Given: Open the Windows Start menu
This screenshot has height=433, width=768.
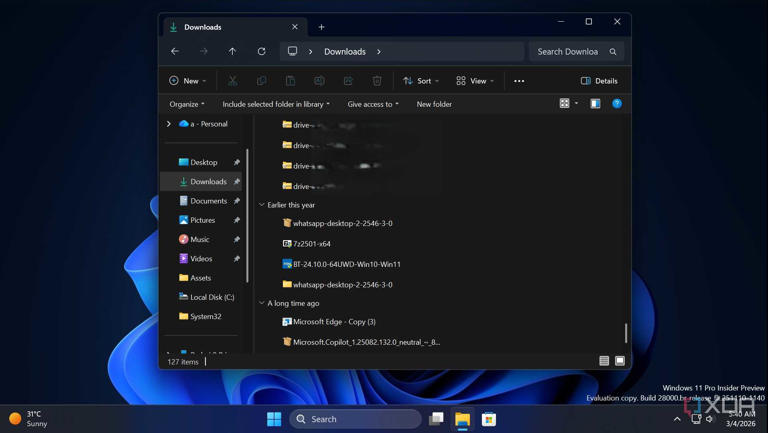Looking at the screenshot, I should [274, 419].
